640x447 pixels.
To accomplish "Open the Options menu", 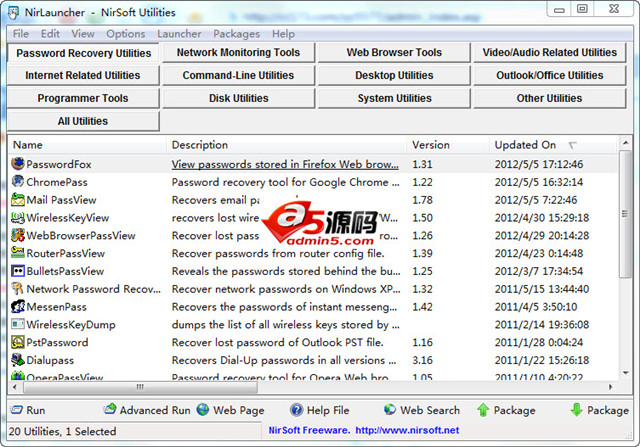I will tap(126, 33).
